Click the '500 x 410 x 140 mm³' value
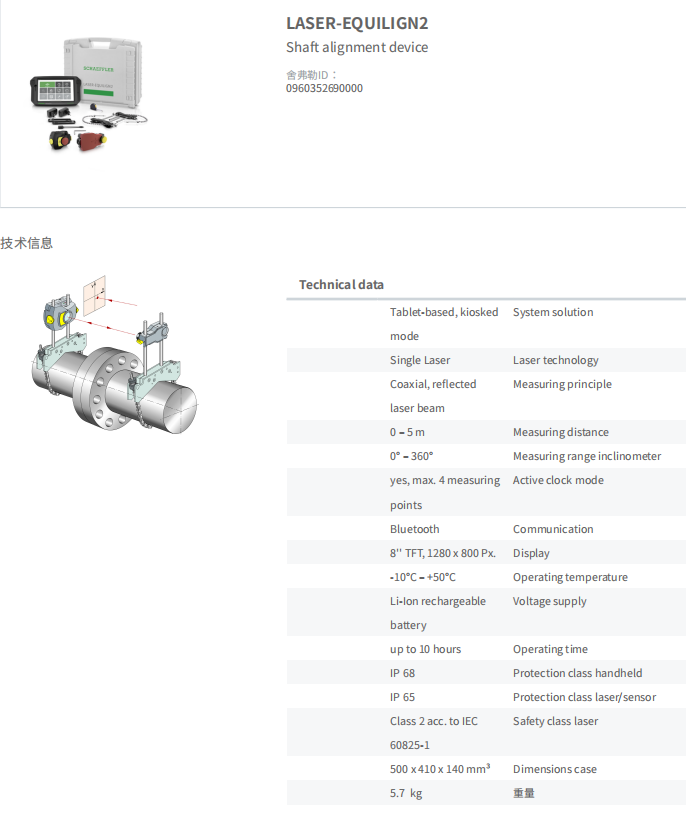This screenshot has height=813, width=686. pos(440,769)
